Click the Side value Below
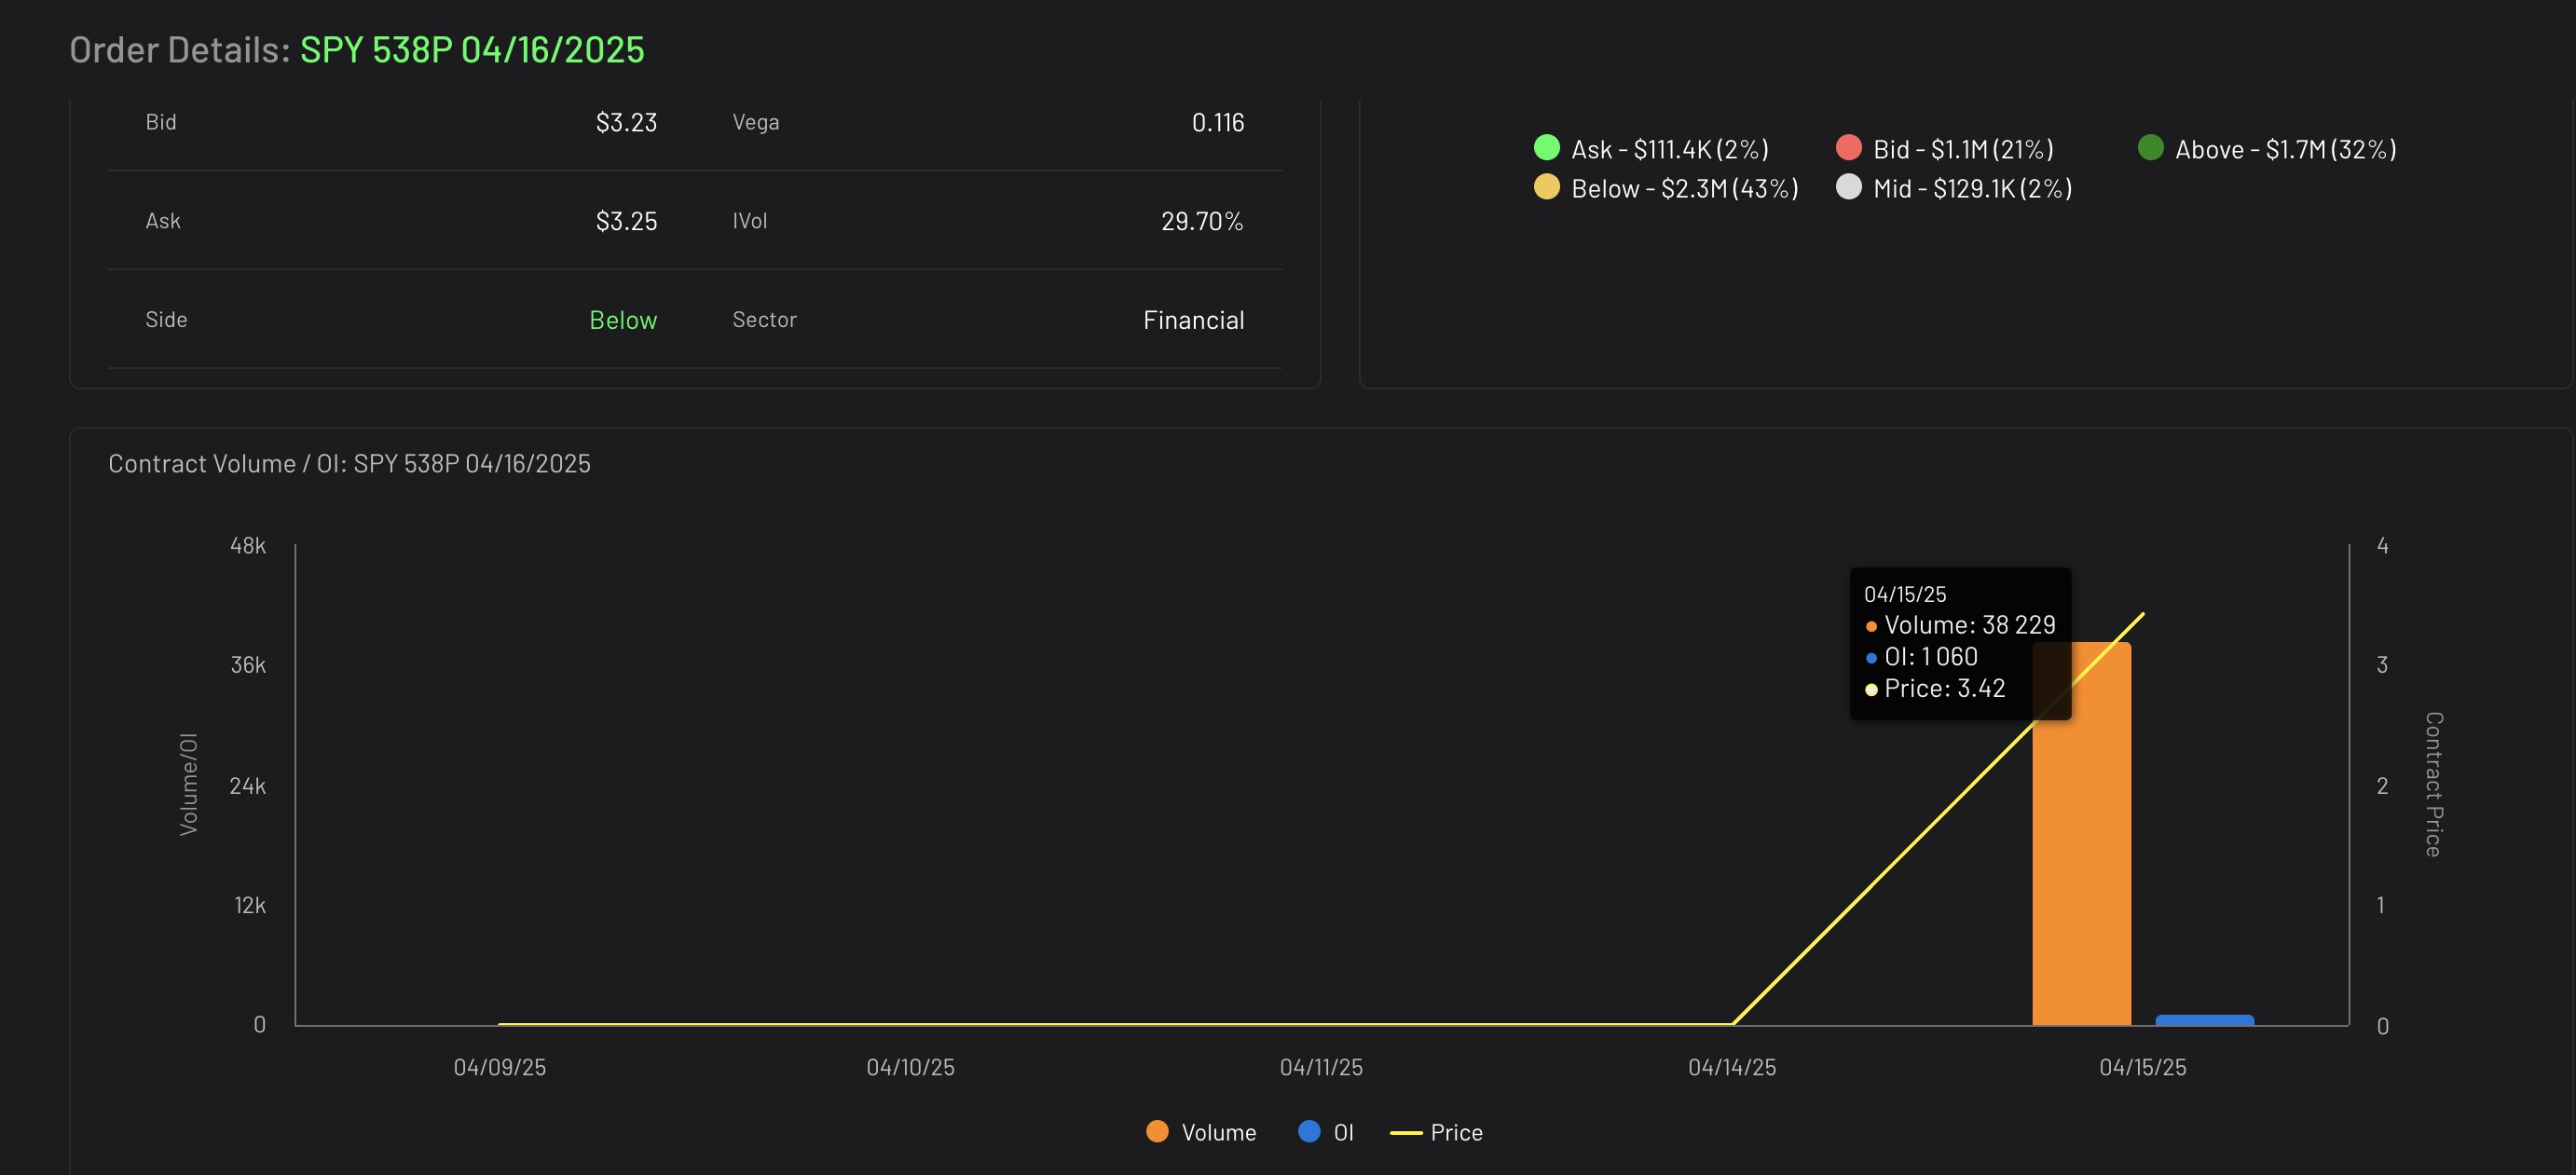This screenshot has width=2576, height=1175. [x=623, y=320]
